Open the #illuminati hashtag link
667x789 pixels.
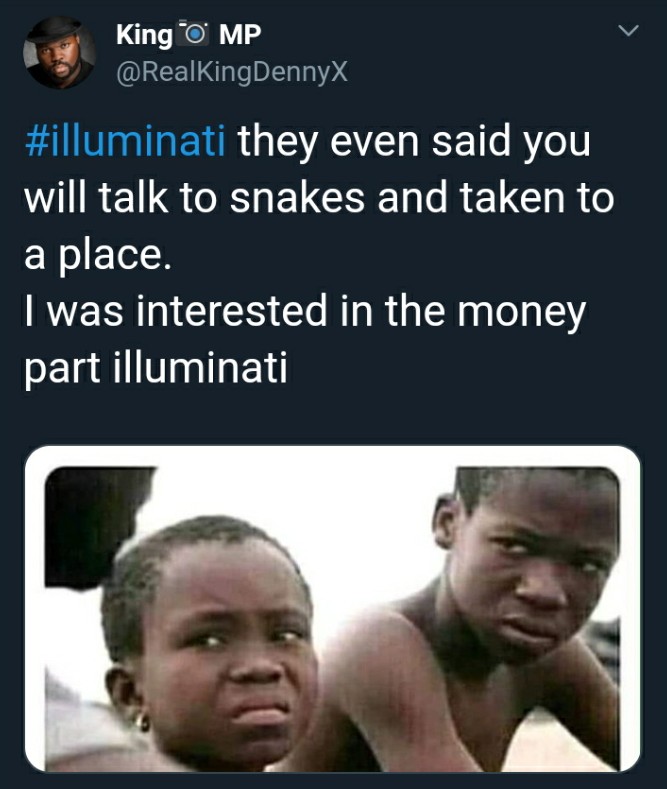tap(125, 141)
